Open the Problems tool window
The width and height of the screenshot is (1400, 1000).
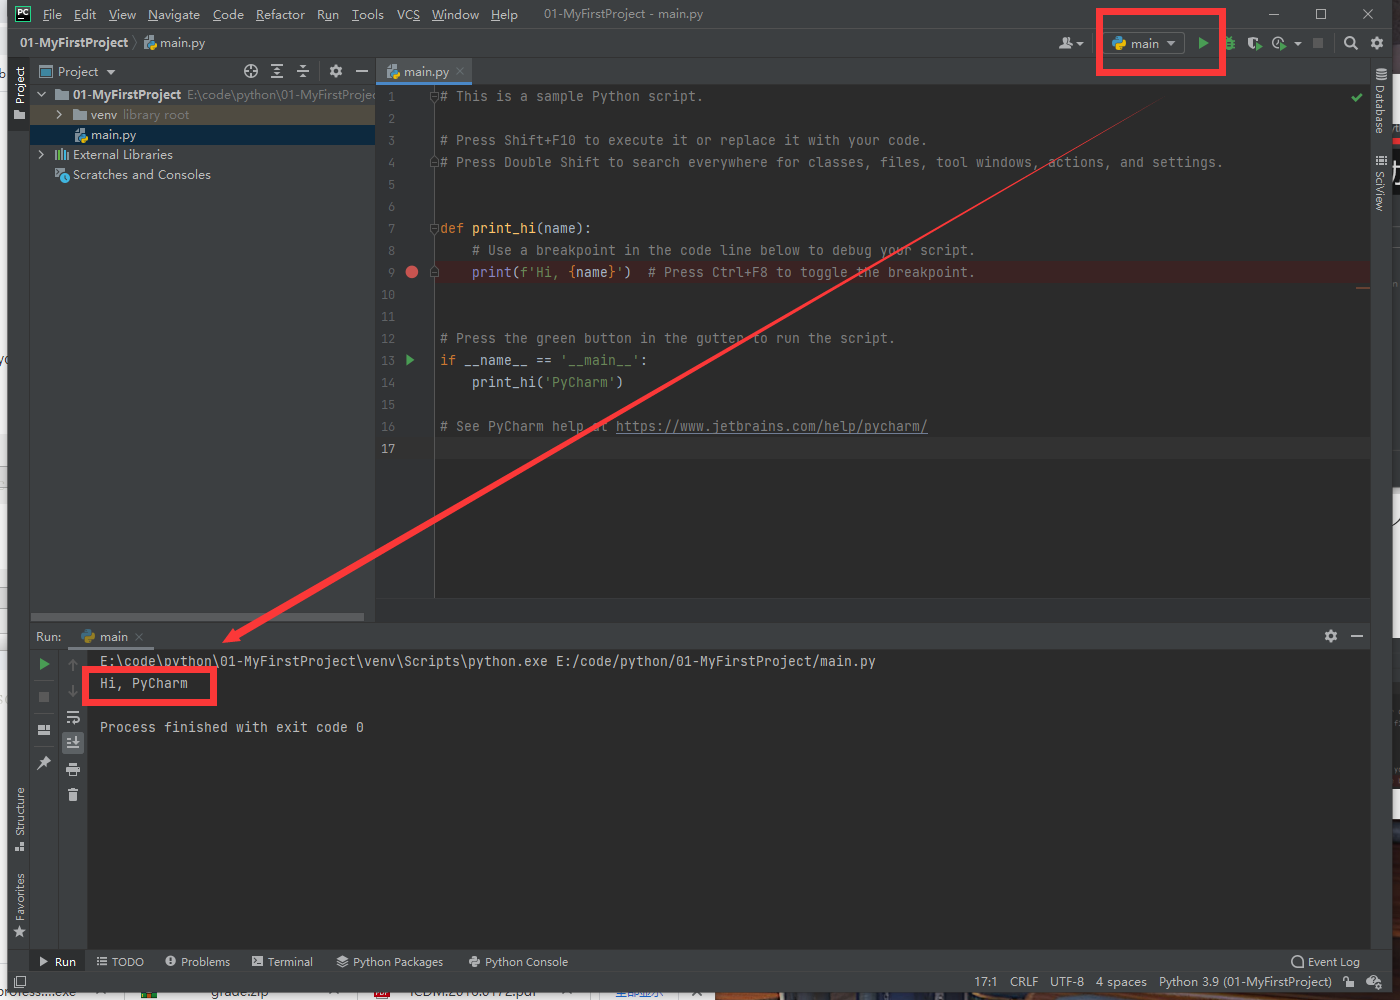point(197,962)
